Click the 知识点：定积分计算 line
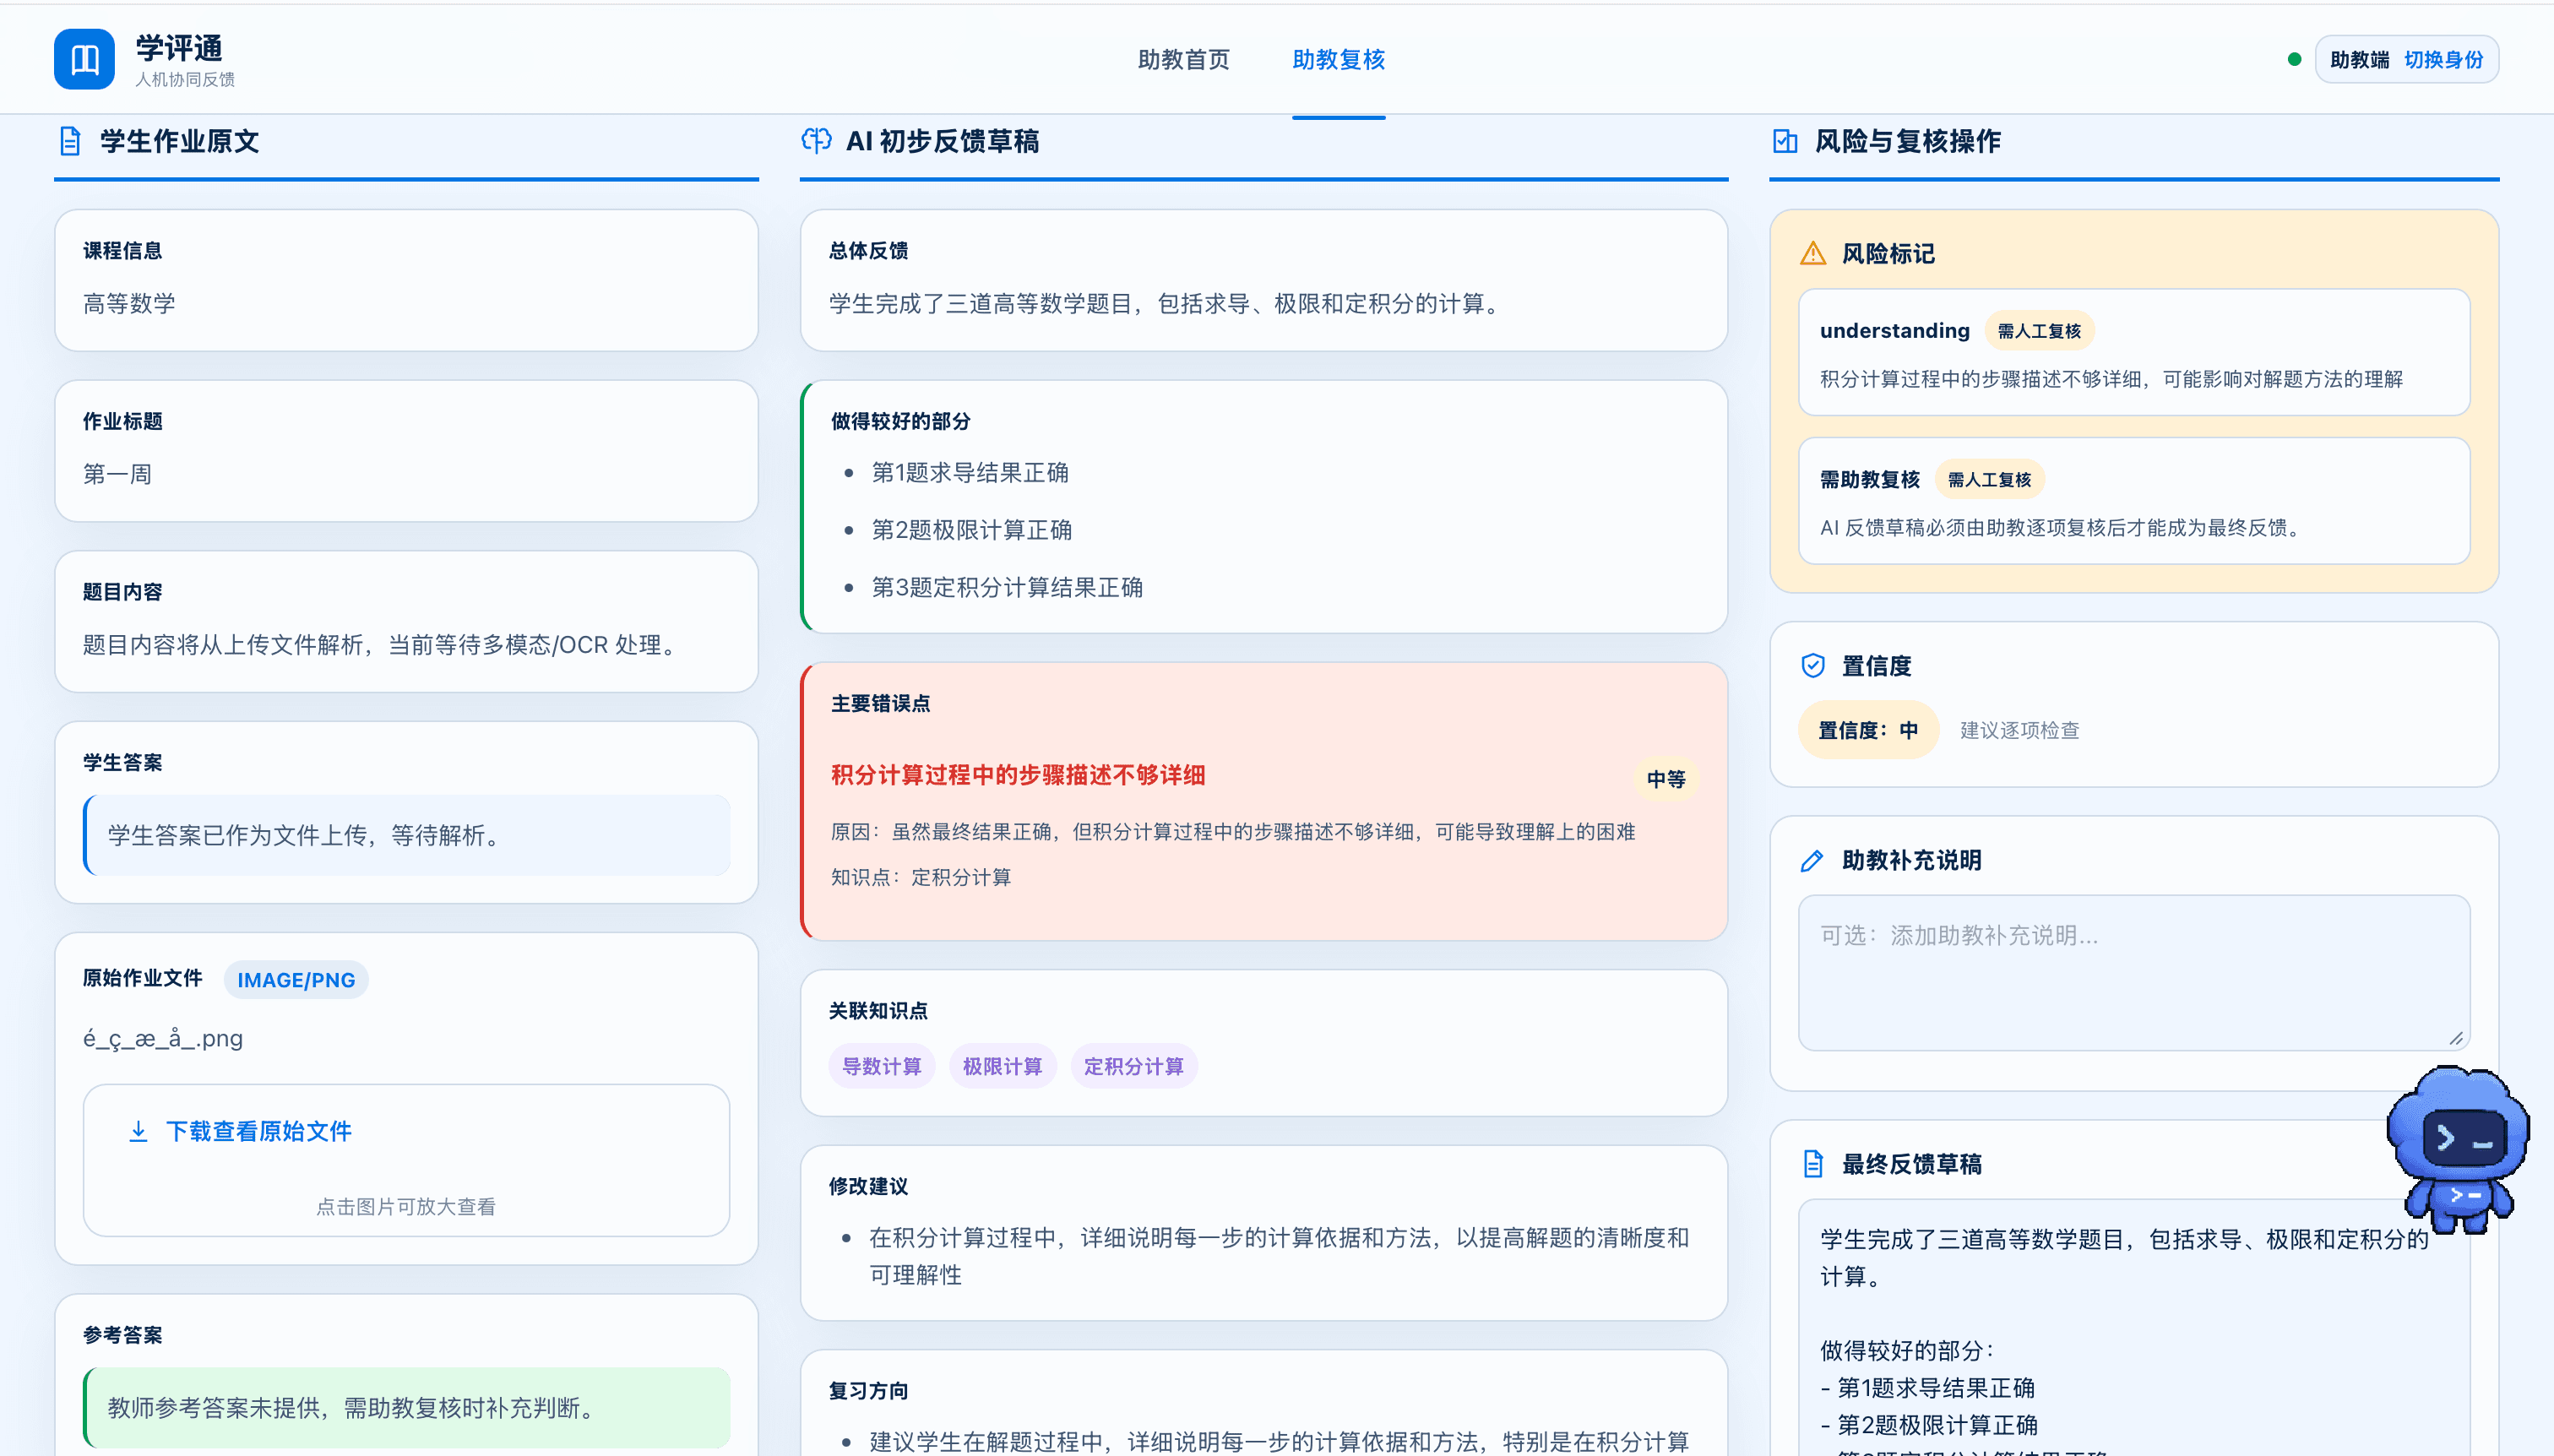 [921, 877]
